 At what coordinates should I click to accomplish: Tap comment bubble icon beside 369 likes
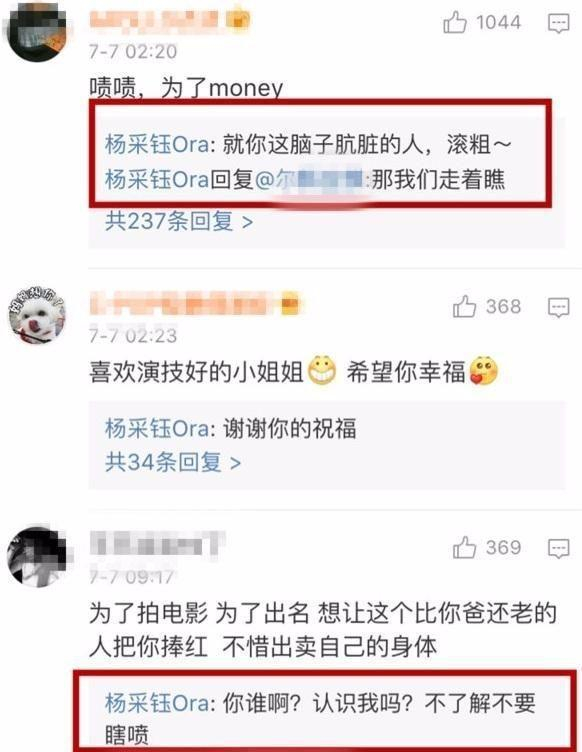[x=559, y=548]
